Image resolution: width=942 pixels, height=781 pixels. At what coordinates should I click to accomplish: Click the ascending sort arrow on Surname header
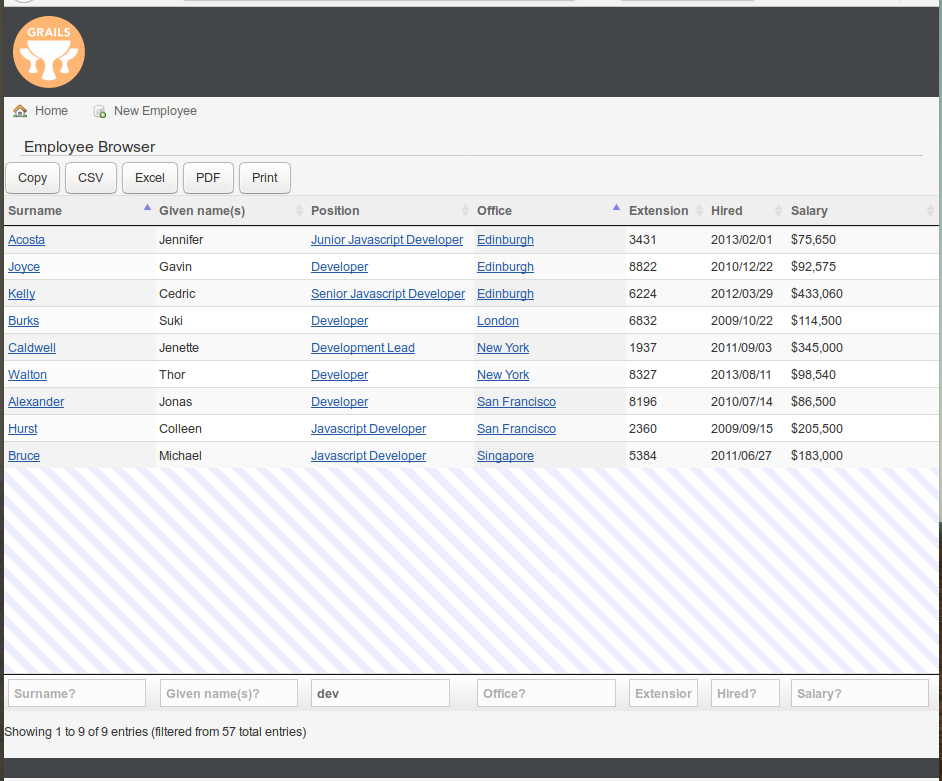147,207
